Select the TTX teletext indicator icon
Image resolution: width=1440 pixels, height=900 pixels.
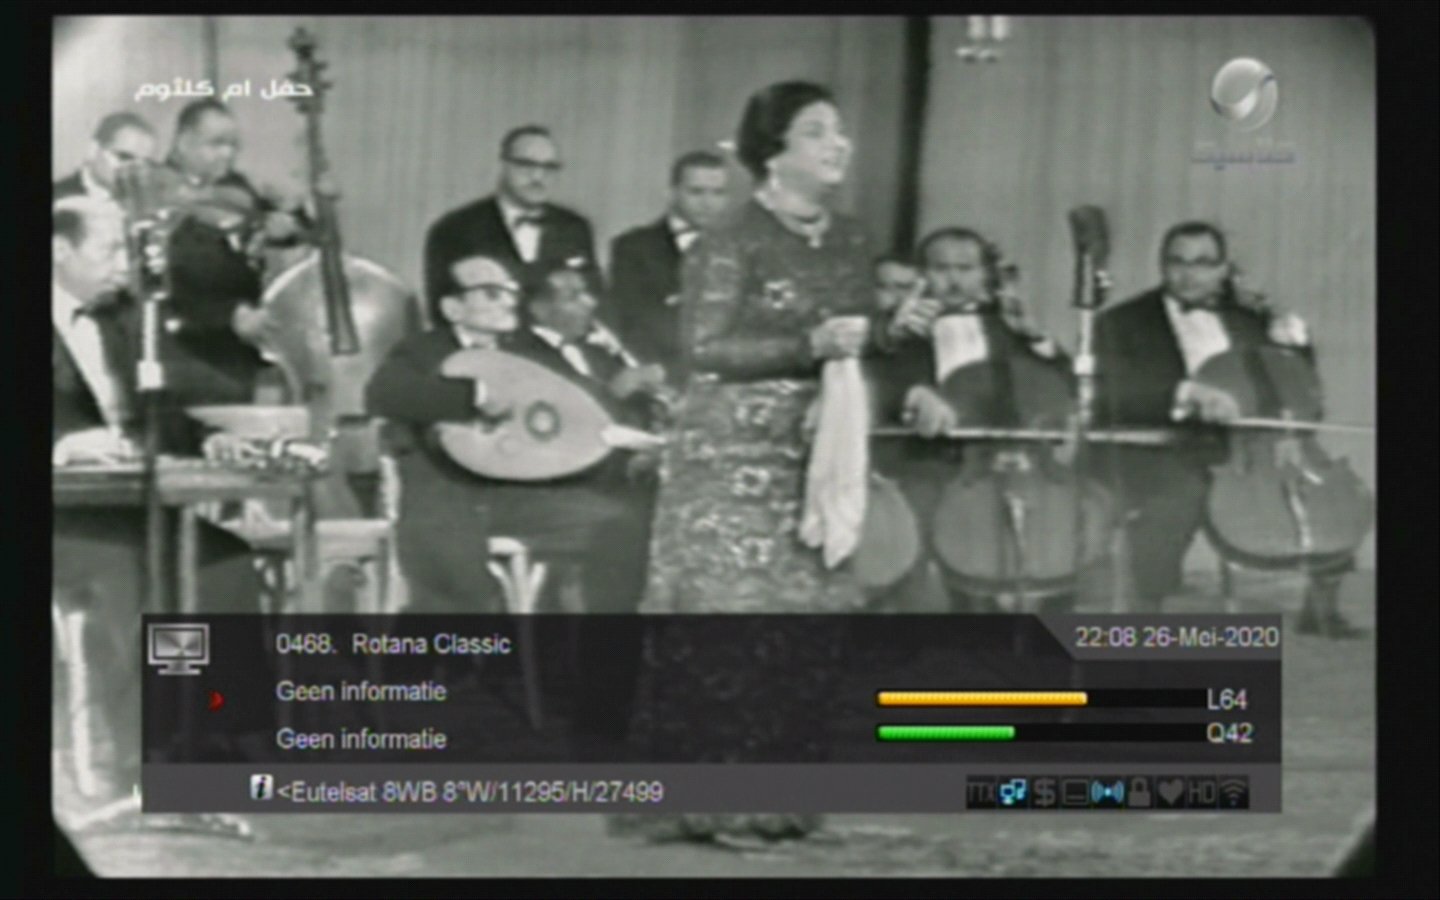981,794
